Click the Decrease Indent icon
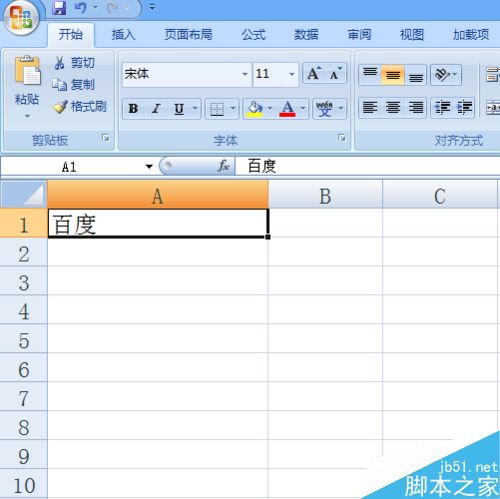This screenshot has height=499, width=500. click(x=442, y=108)
